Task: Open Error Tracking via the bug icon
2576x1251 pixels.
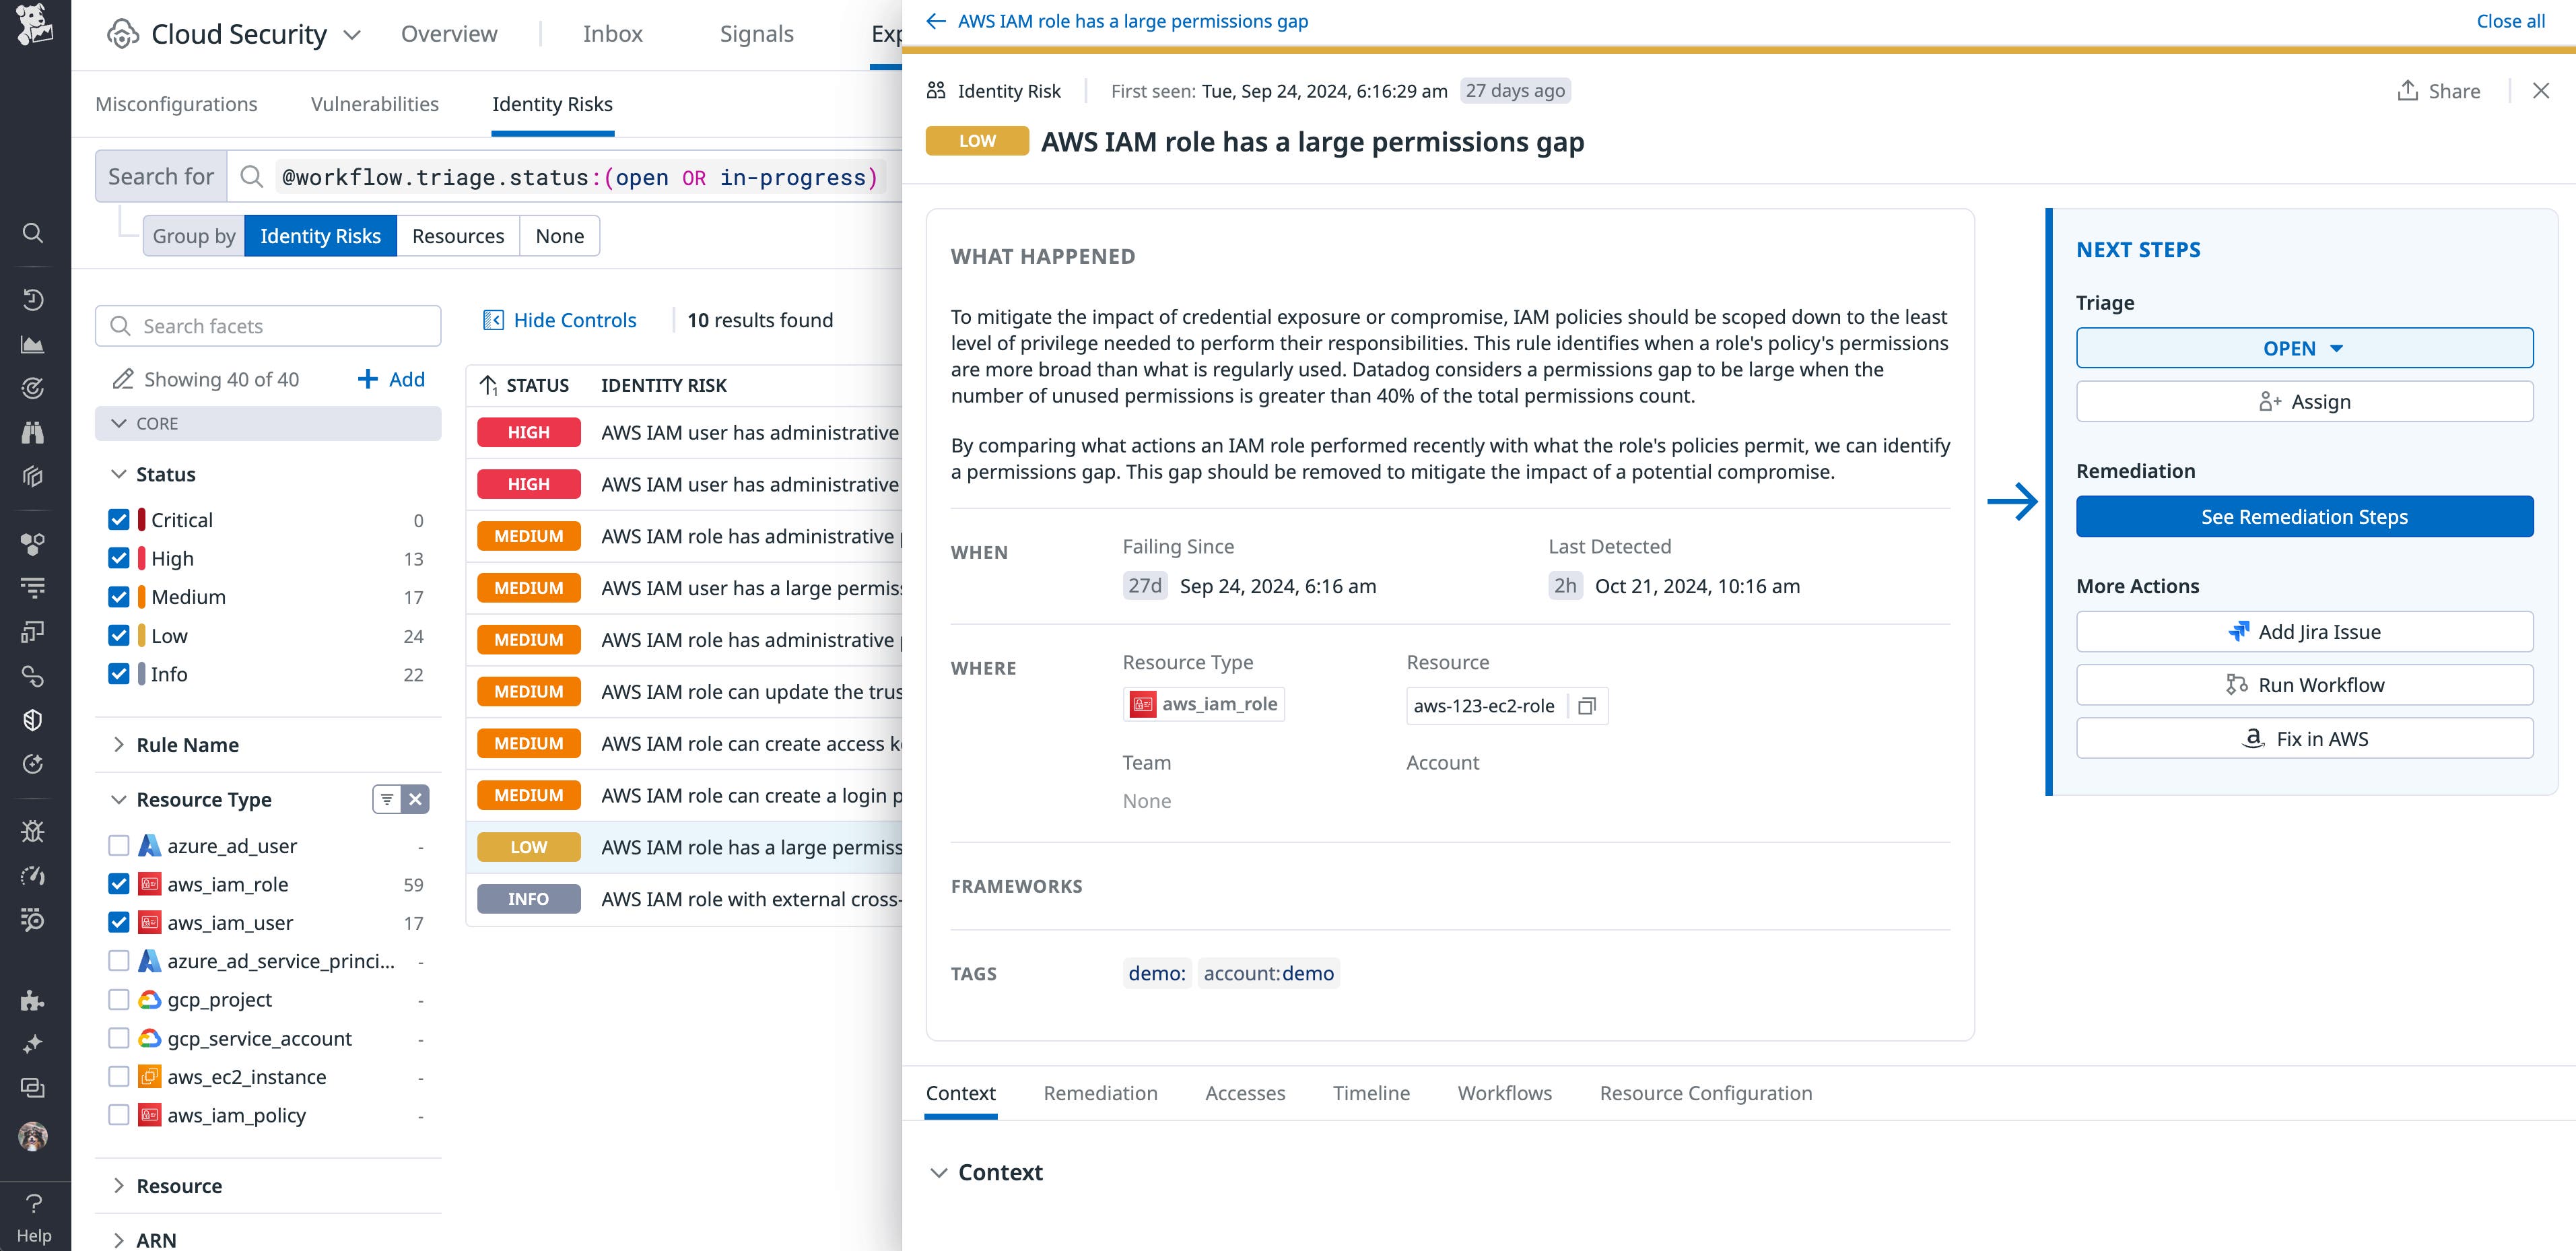Action: (x=34, y=831)
